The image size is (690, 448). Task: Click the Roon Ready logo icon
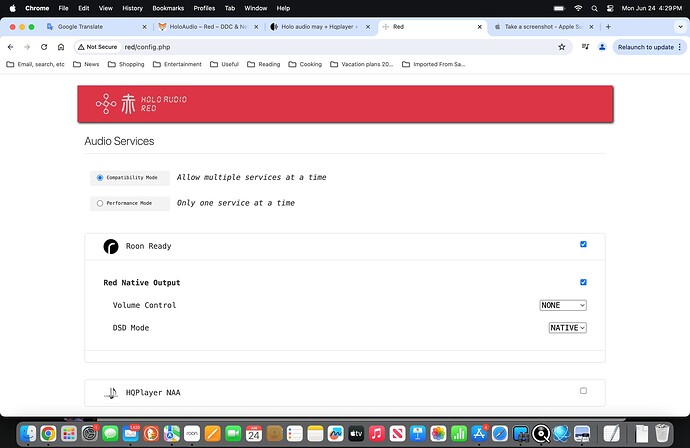point(111,246)
